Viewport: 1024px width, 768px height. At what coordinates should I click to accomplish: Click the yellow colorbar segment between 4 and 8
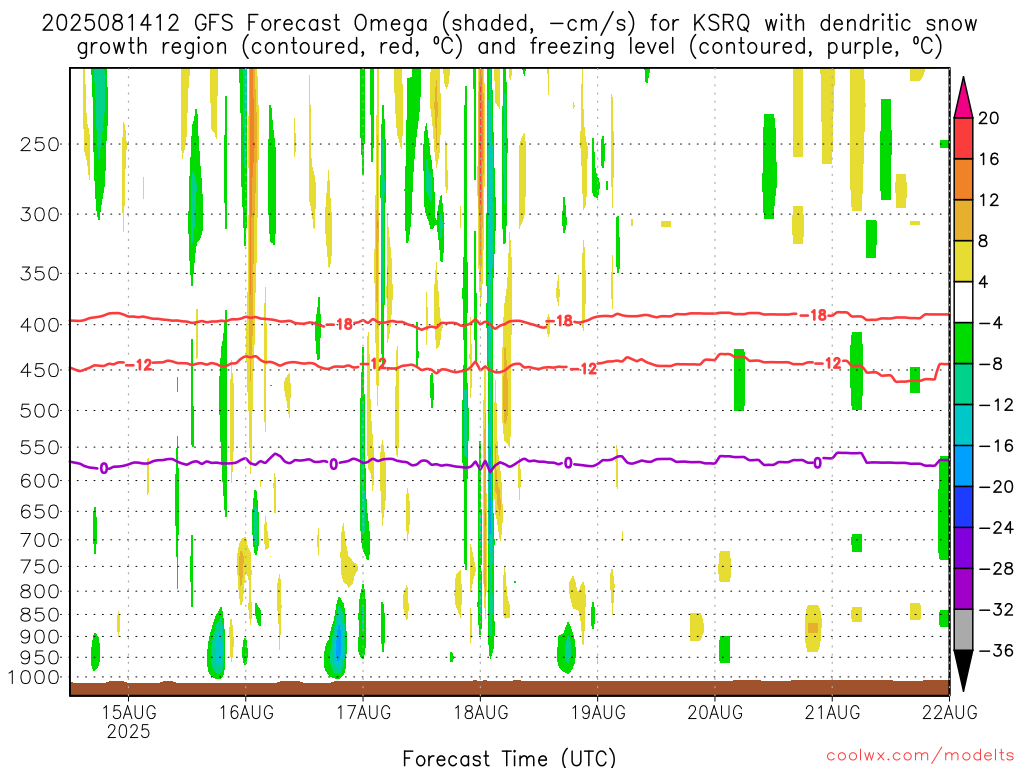(x=963, y=261)
